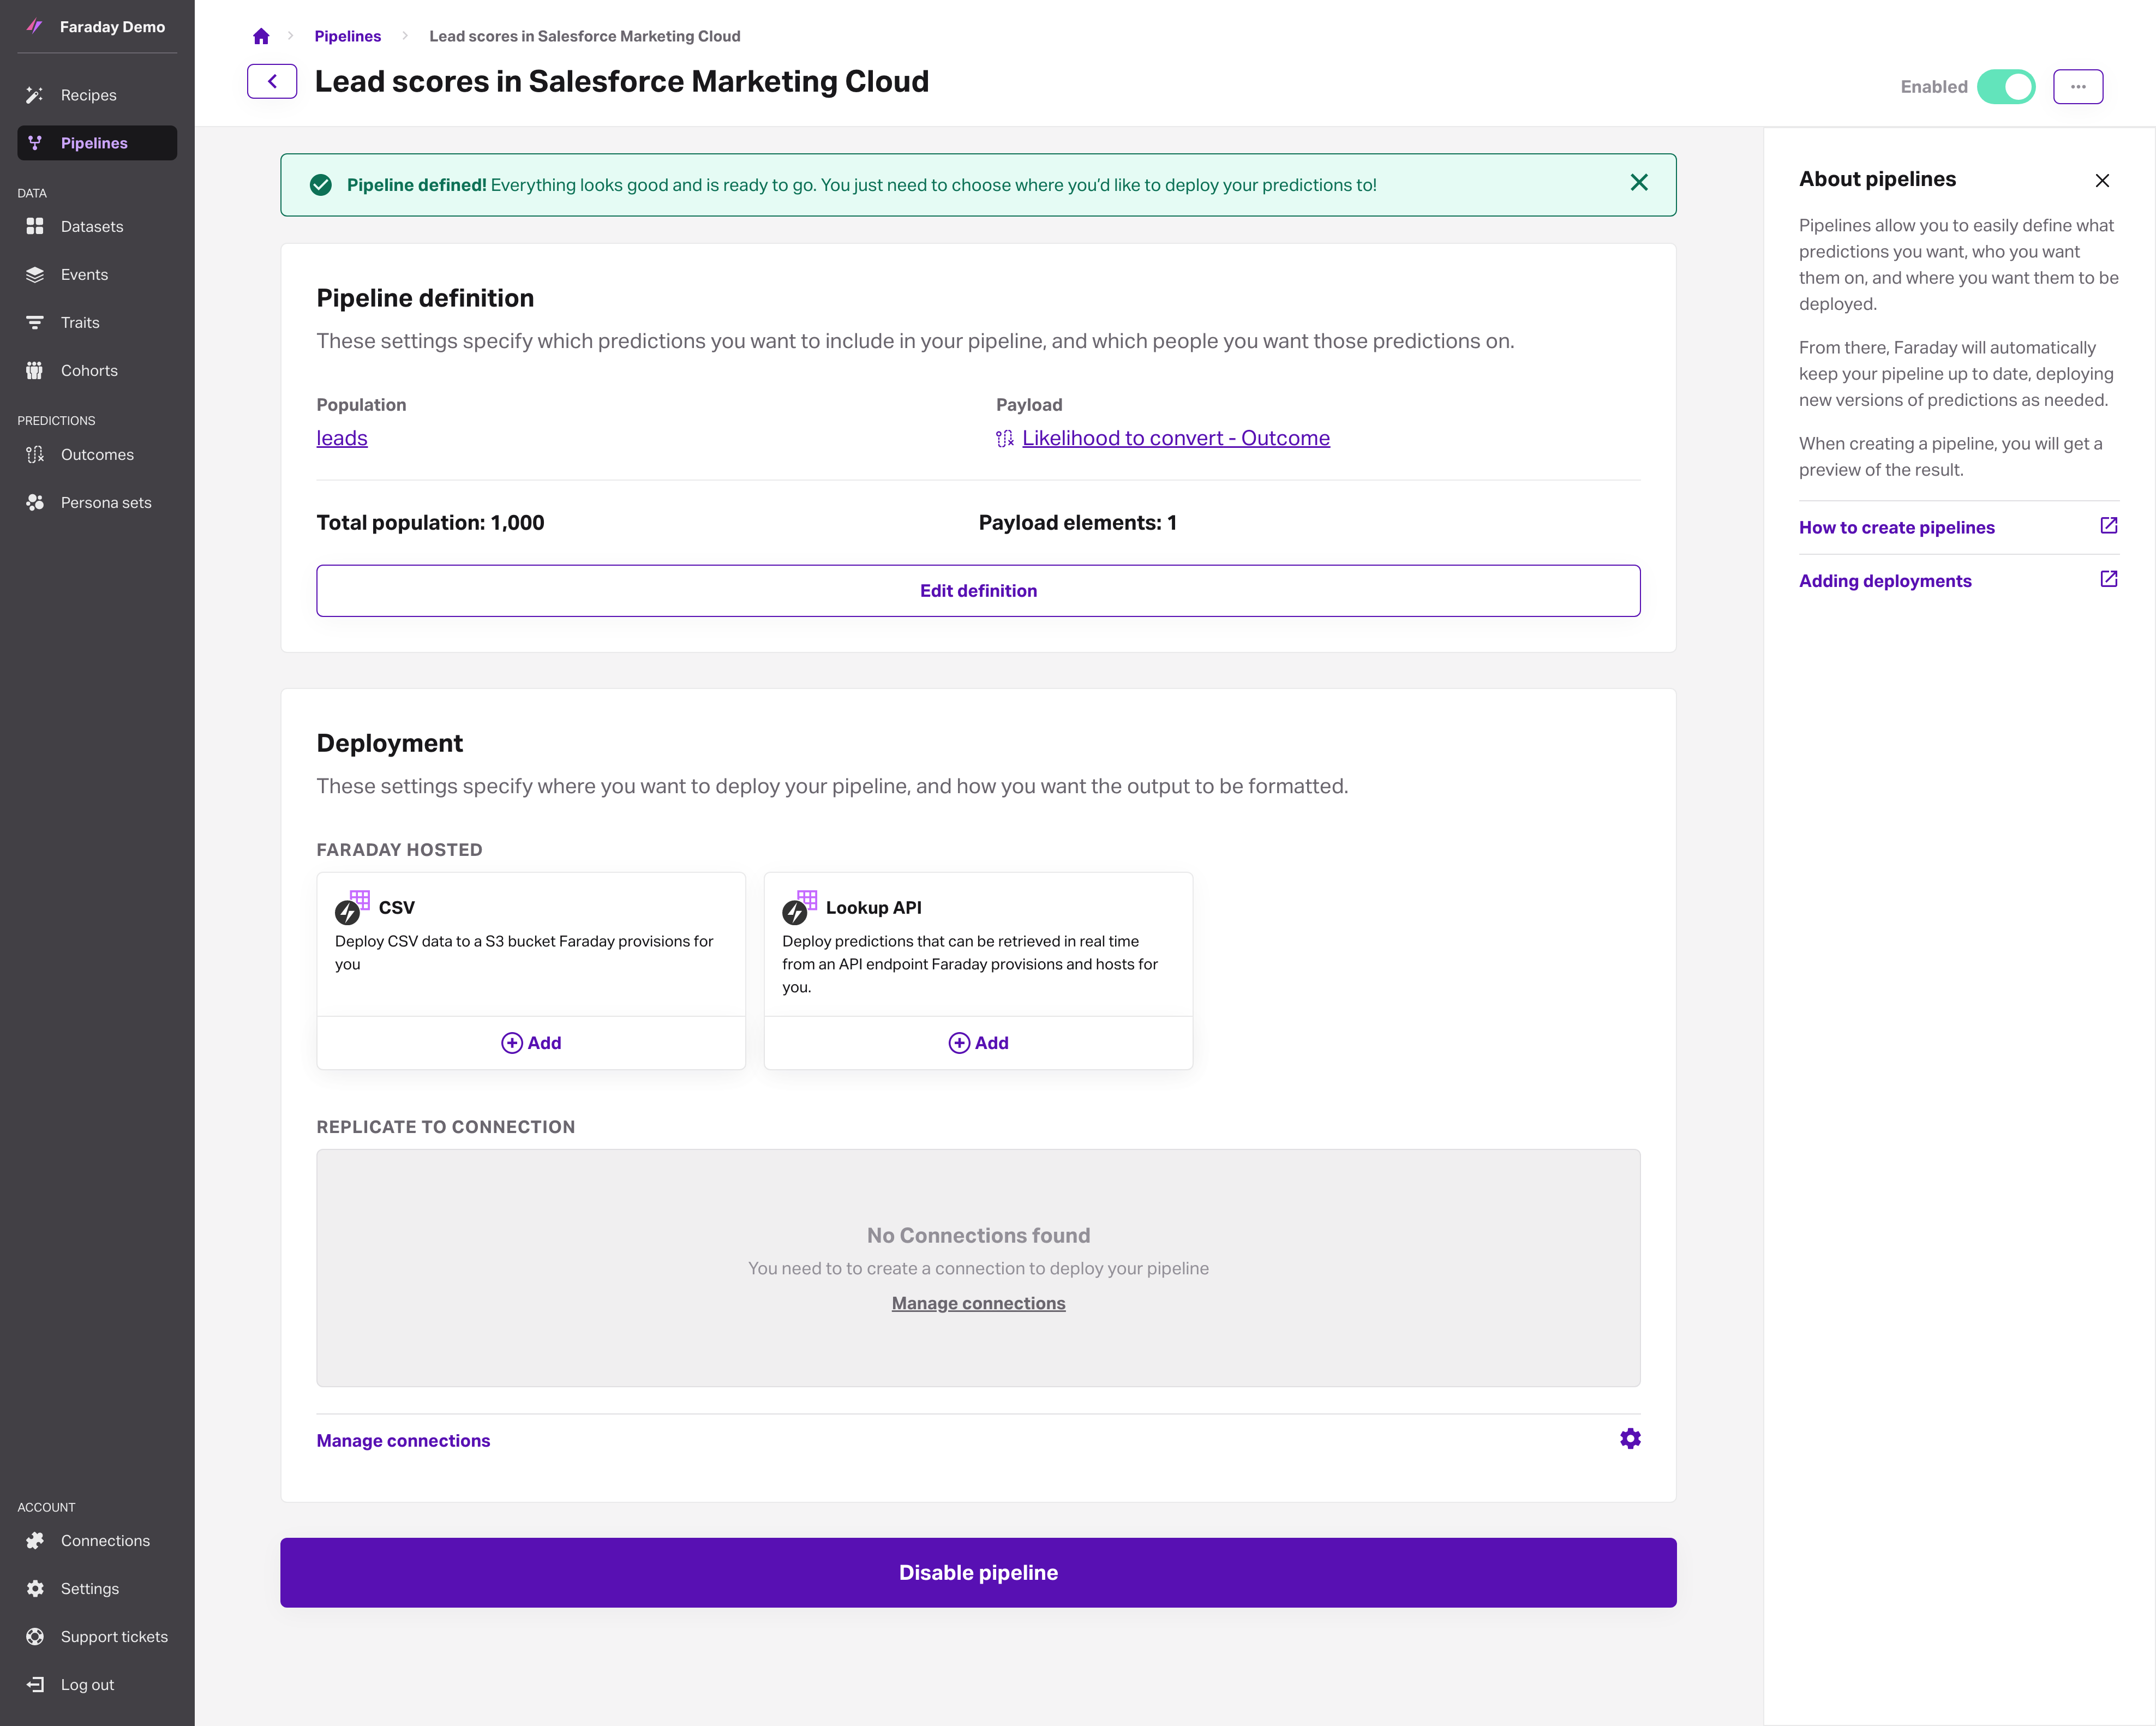Open Recipes in the sidebar
Image resolution: width=2156 pixels, height=1726 pixels.
97,95
